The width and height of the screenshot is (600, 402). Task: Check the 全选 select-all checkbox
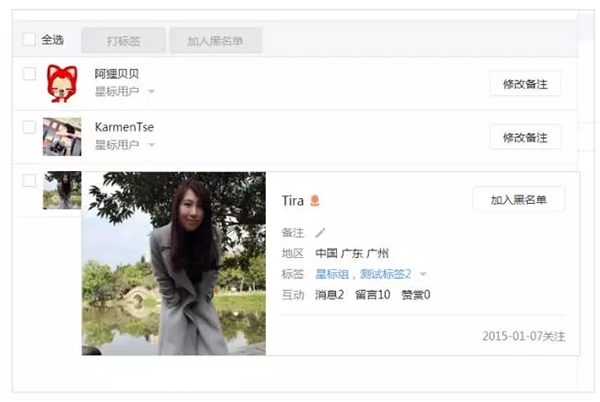click(x=29, y=39)
